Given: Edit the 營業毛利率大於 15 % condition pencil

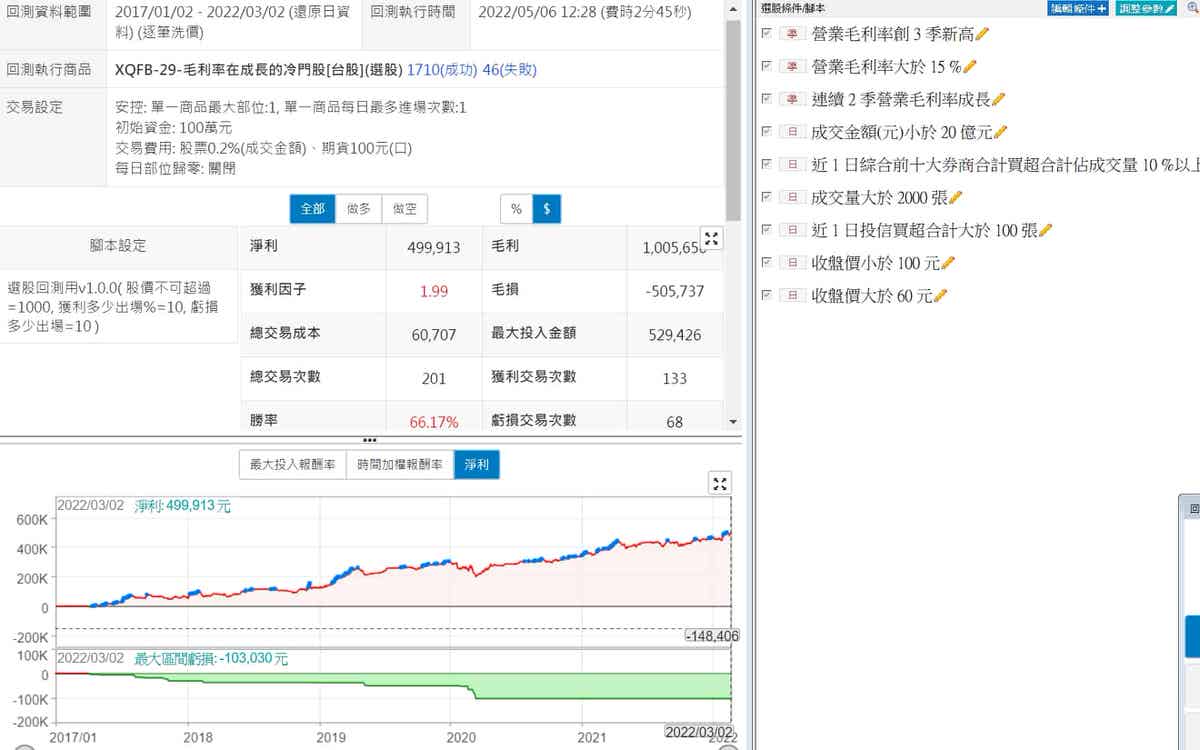Looking at the screenshot, I should point(968,67).
